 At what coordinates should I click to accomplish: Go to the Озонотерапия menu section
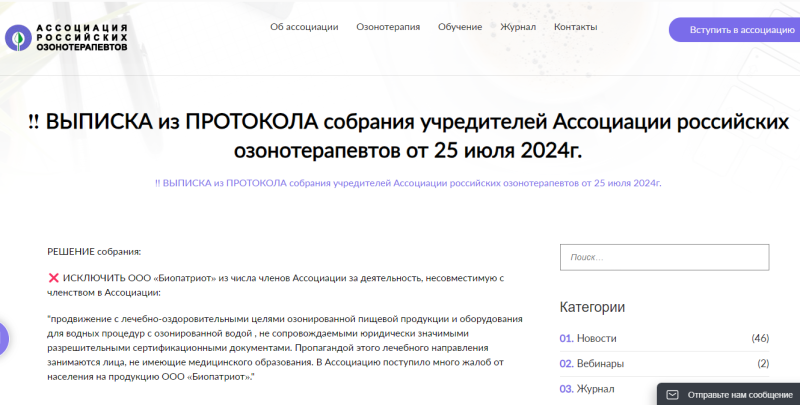[388, 27]
